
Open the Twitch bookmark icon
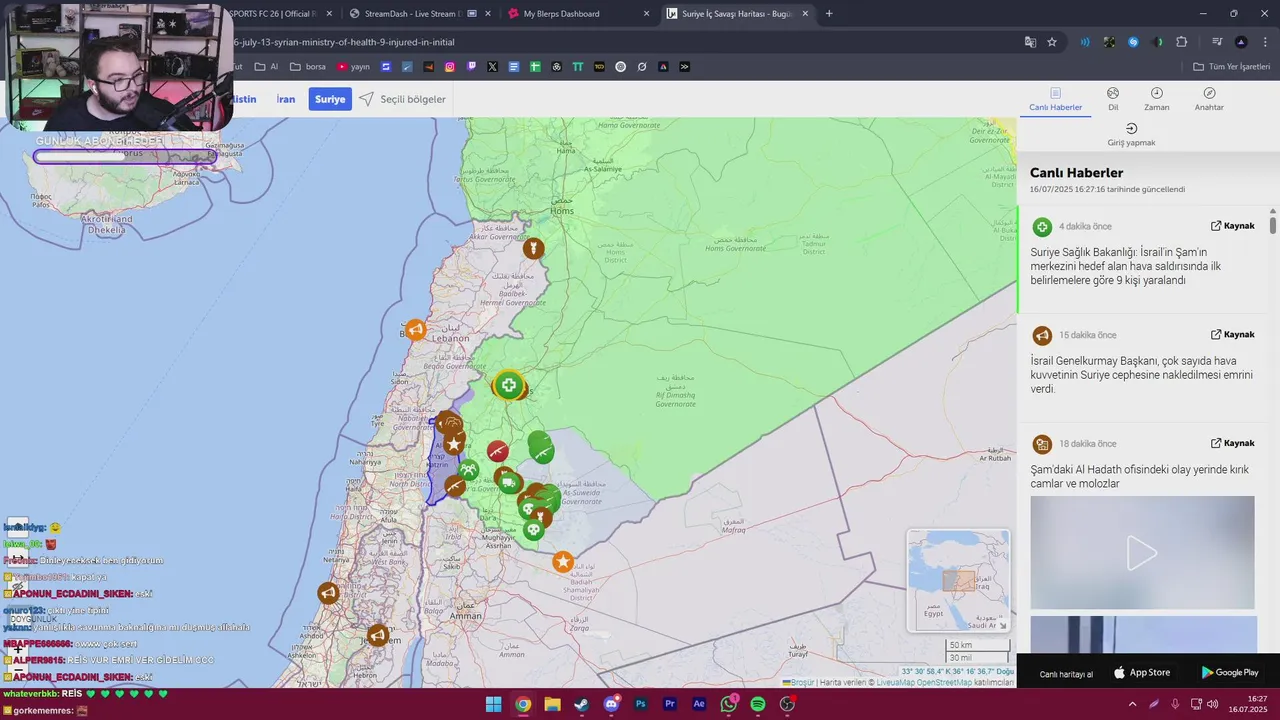click(471, 67)
